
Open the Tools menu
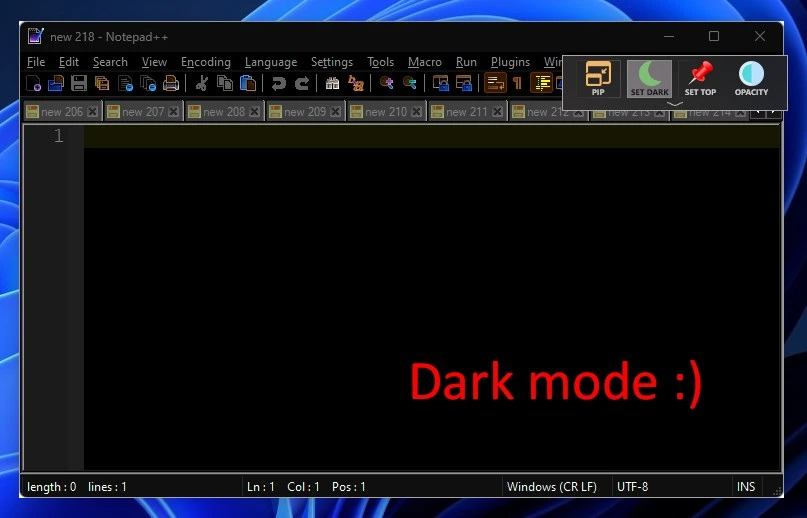pos(380,62)
